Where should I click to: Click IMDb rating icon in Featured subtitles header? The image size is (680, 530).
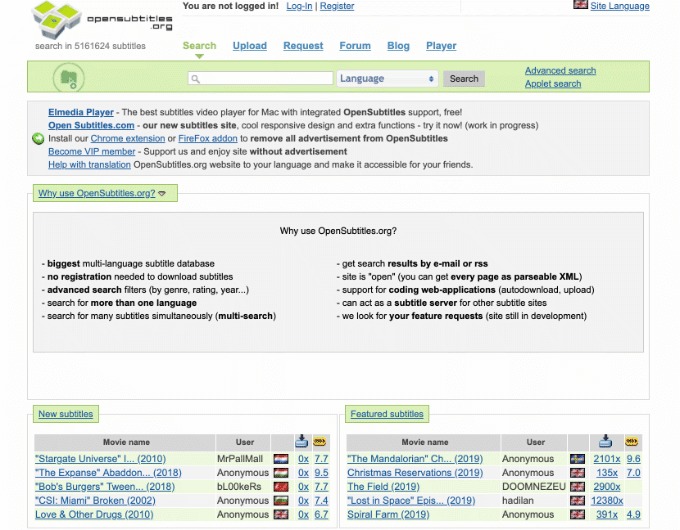click(x=631, y=442)
